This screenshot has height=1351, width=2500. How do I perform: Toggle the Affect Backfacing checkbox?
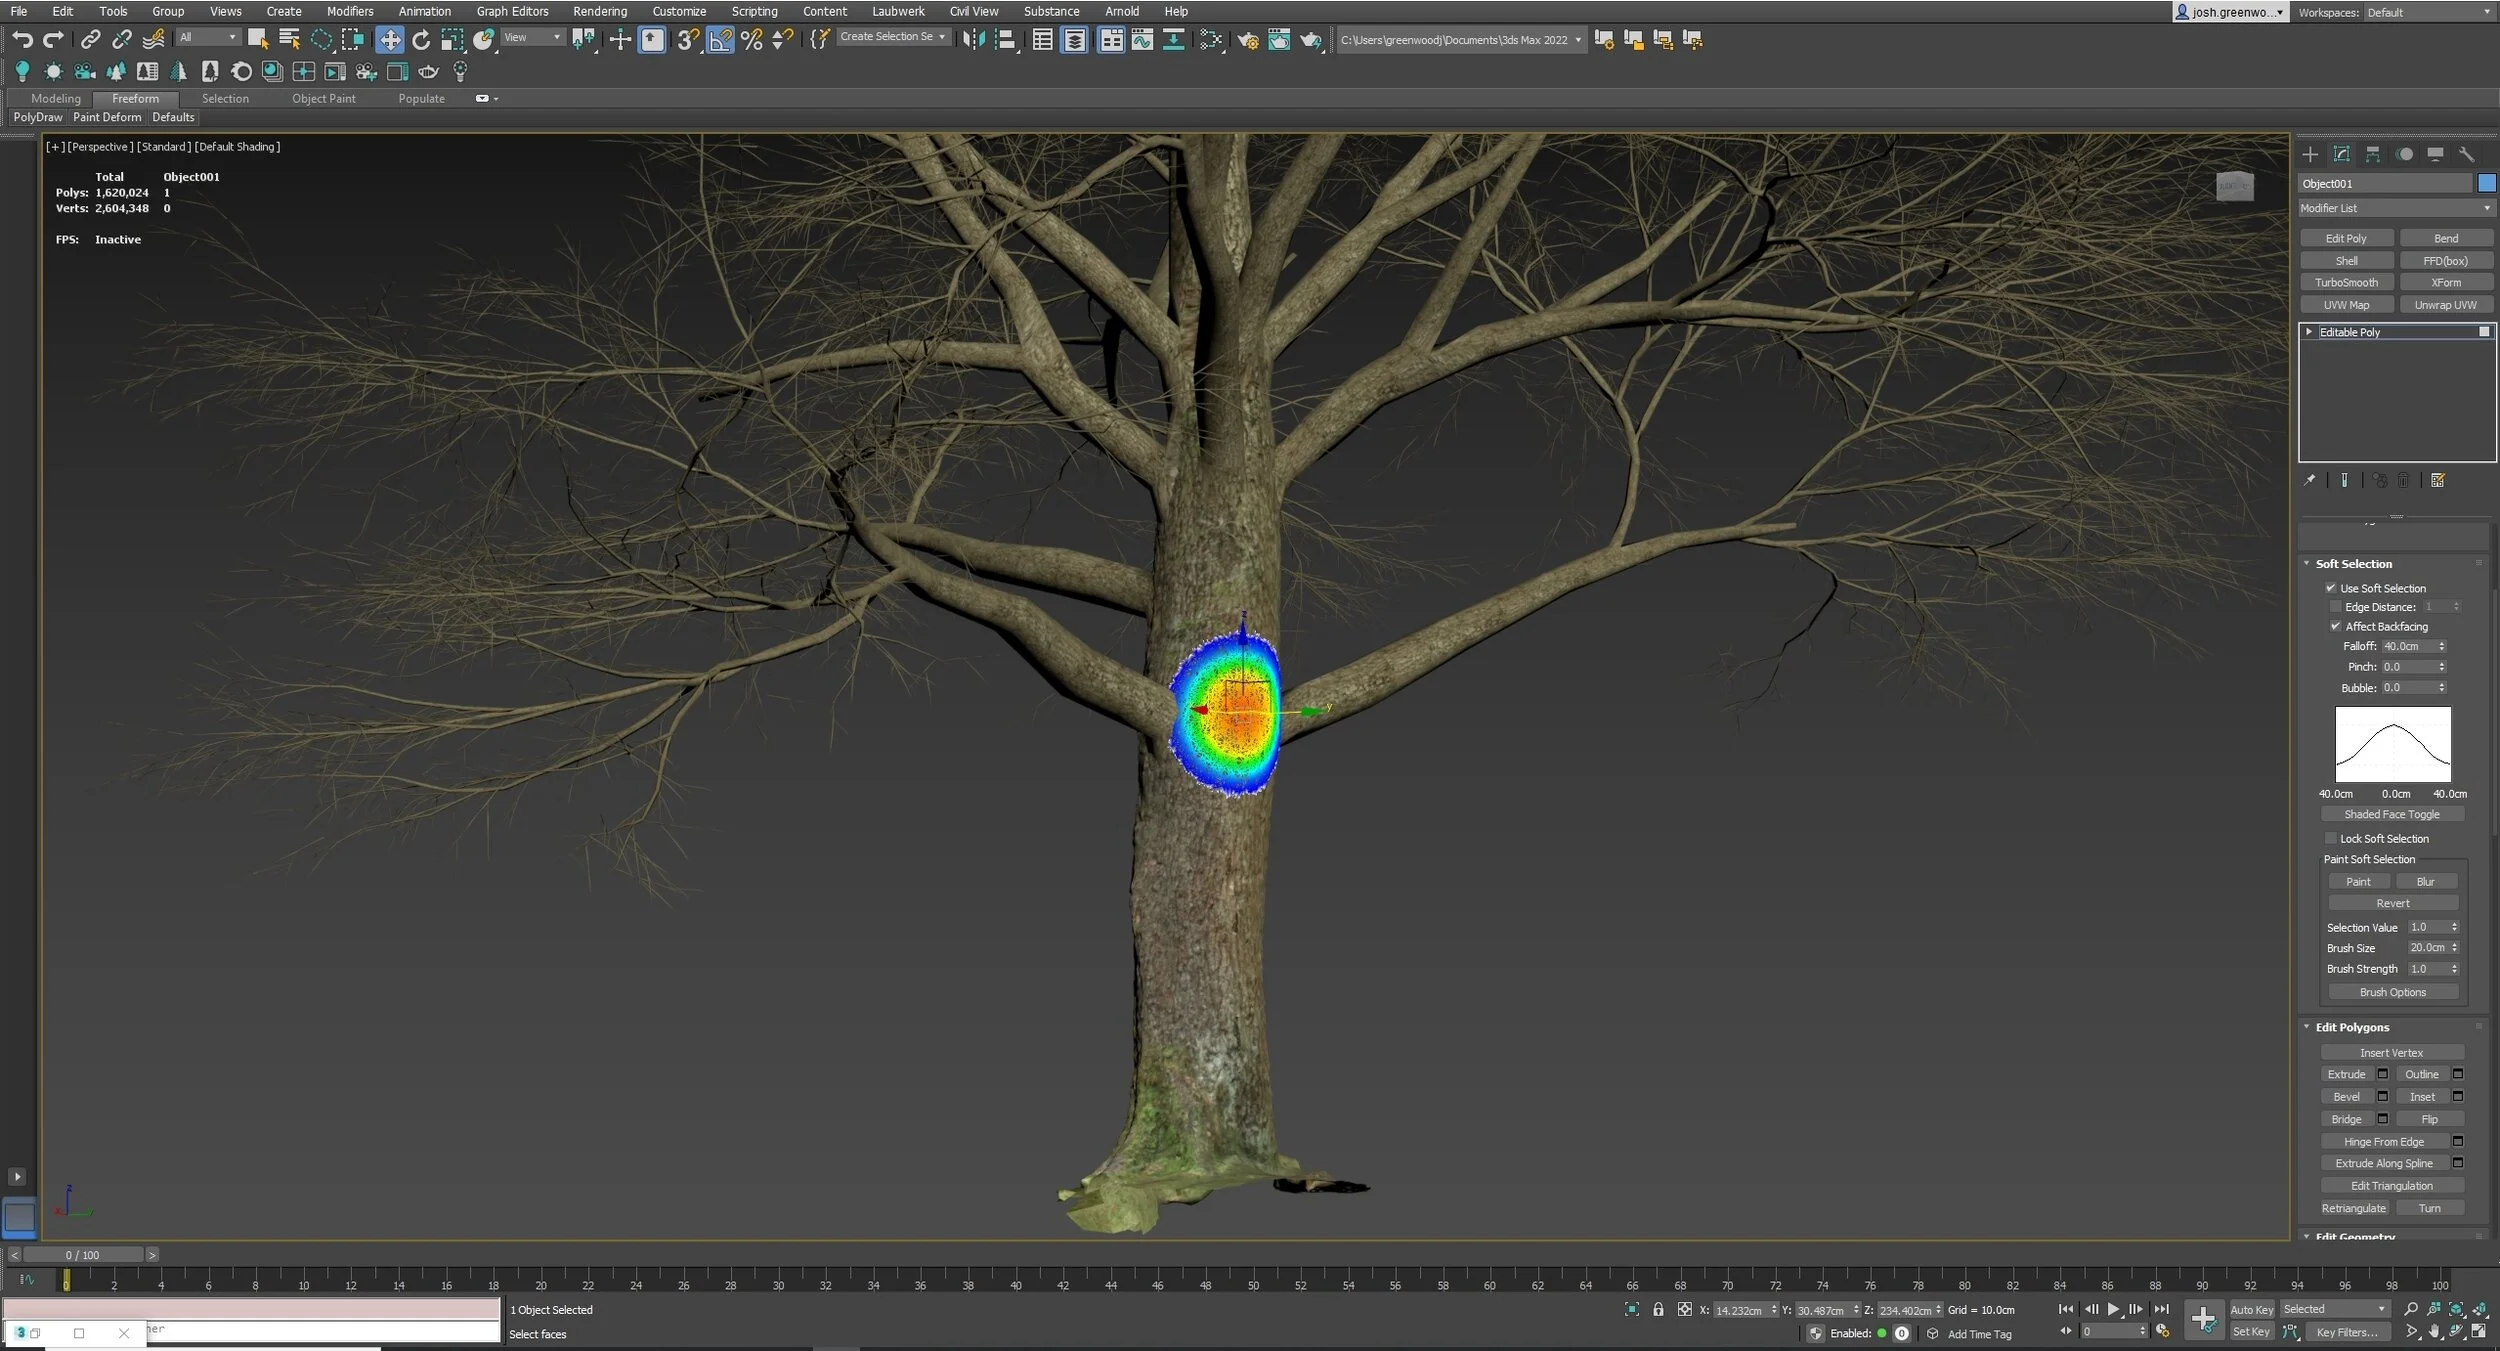pos(2336,626)
